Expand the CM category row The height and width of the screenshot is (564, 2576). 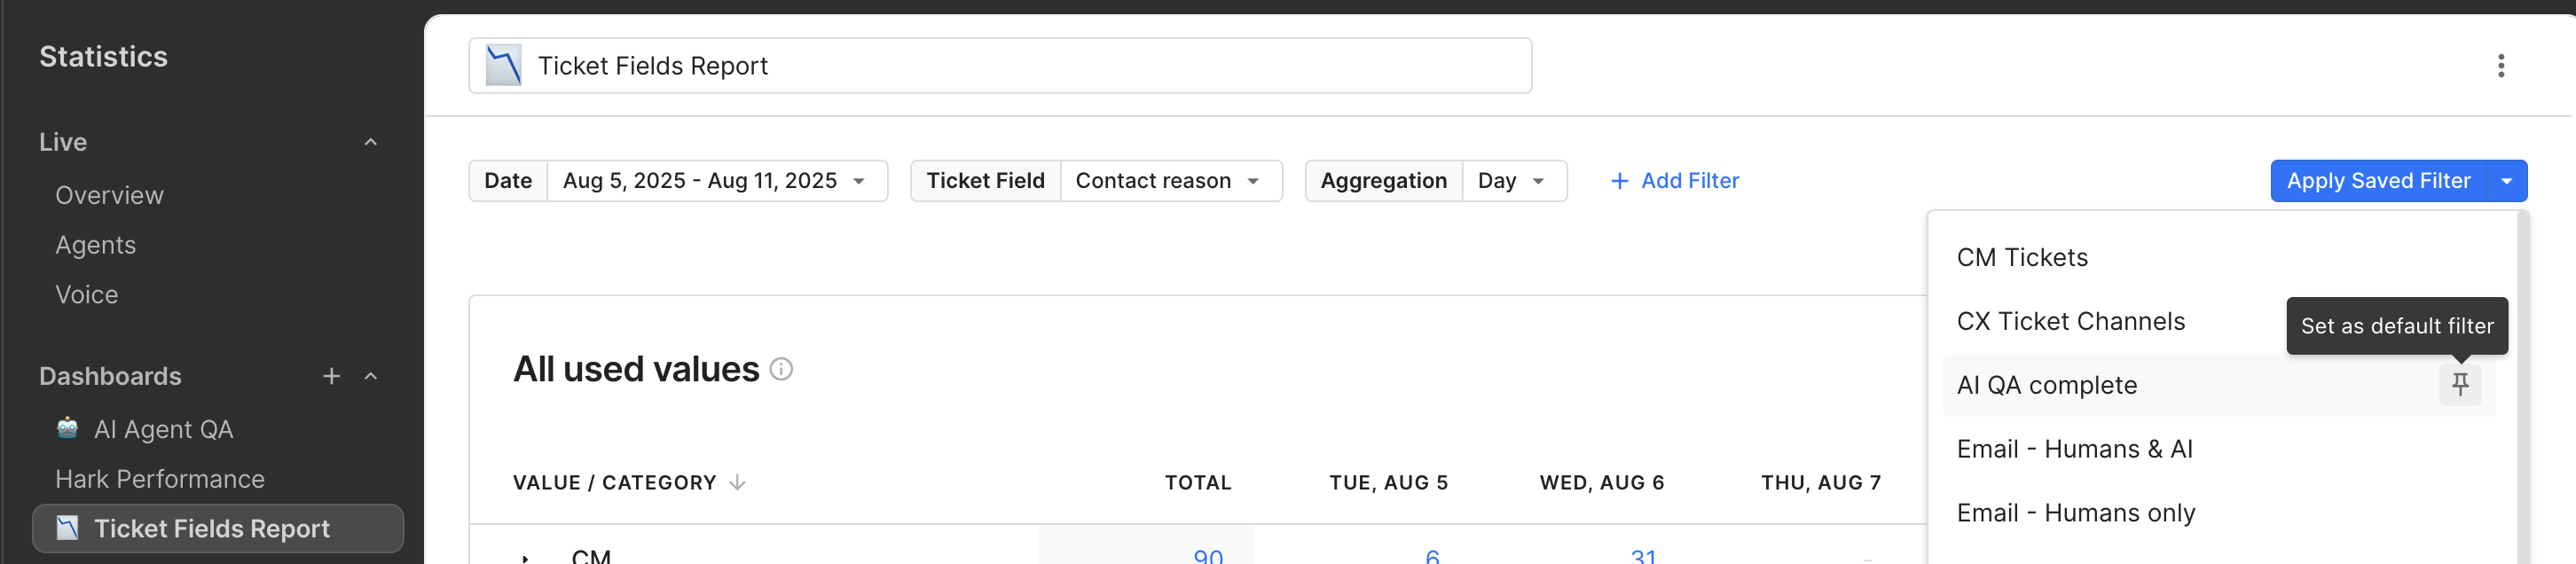pyautogui.click(x=524, y=557)
